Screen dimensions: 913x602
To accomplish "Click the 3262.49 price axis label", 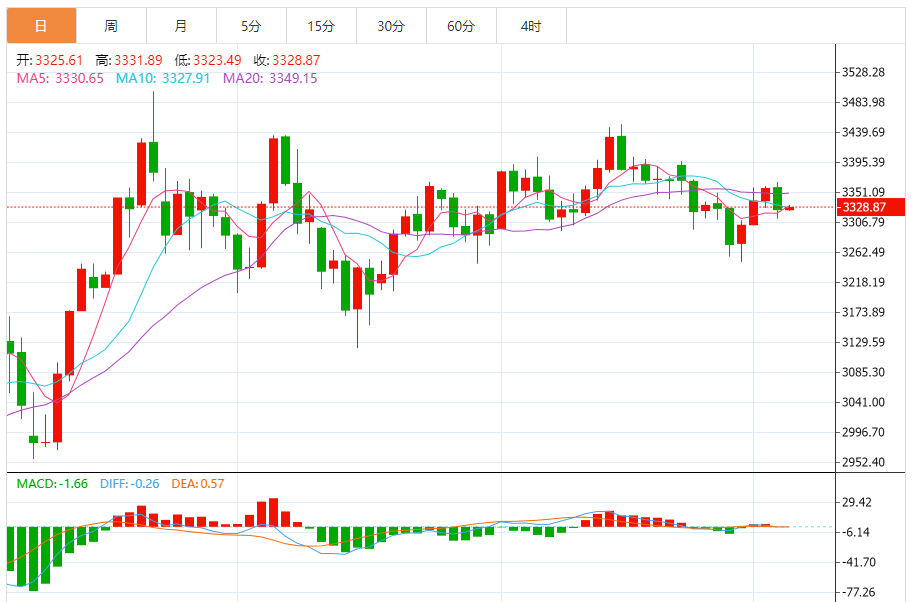I will (863, 252).
